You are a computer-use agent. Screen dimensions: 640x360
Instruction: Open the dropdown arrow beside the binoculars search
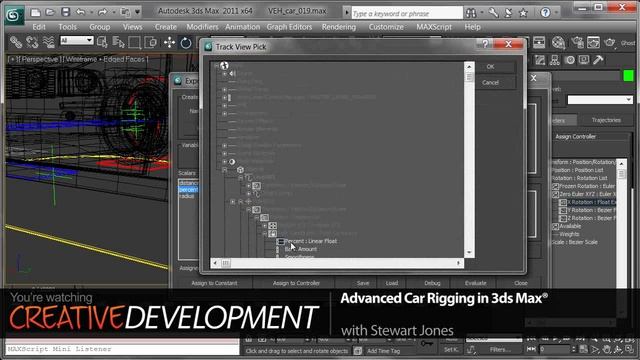(482, 13)
